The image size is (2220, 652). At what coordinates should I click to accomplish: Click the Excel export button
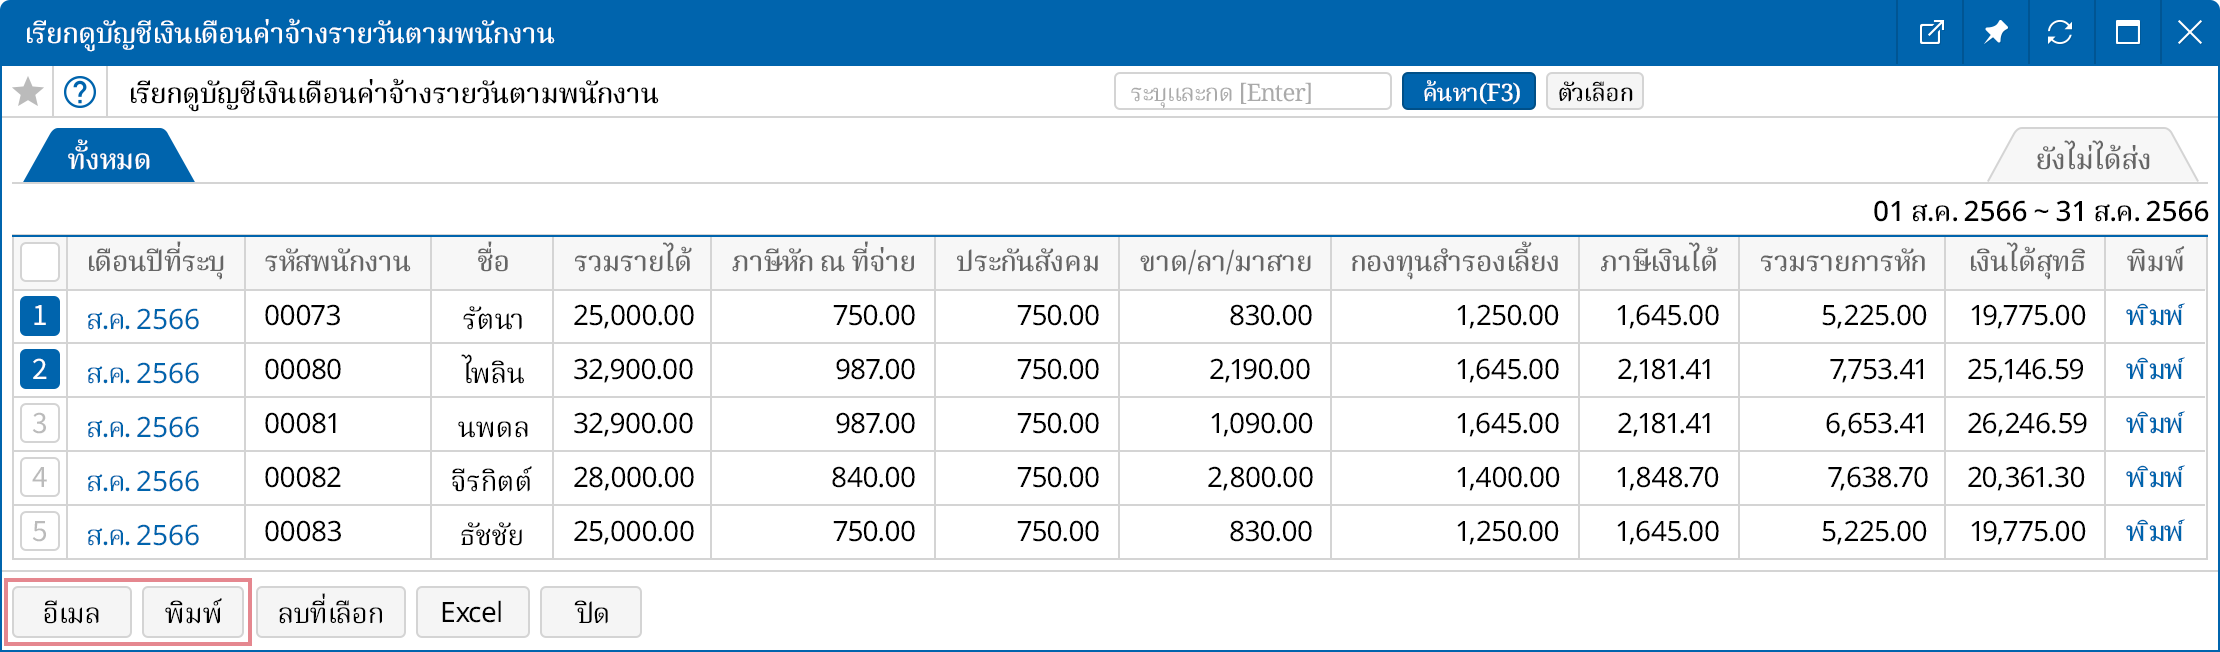click(472, 612)
